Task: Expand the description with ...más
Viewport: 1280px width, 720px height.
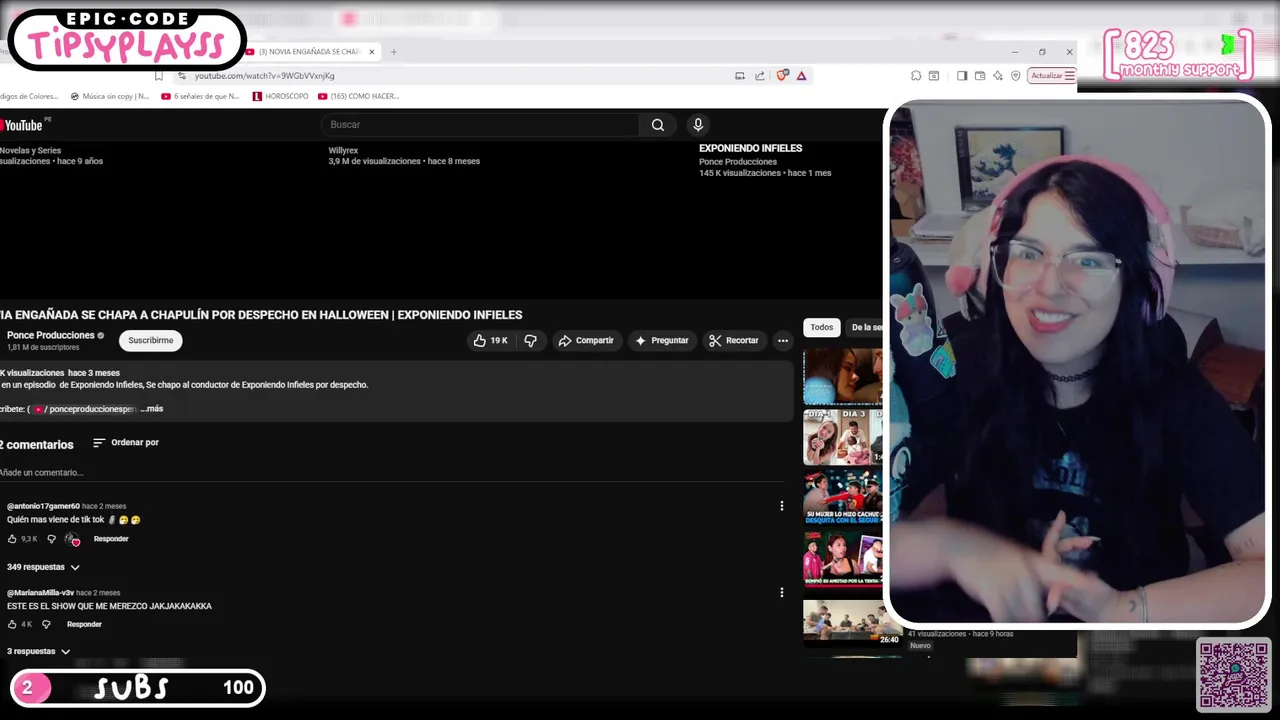Action: (152, 409)
